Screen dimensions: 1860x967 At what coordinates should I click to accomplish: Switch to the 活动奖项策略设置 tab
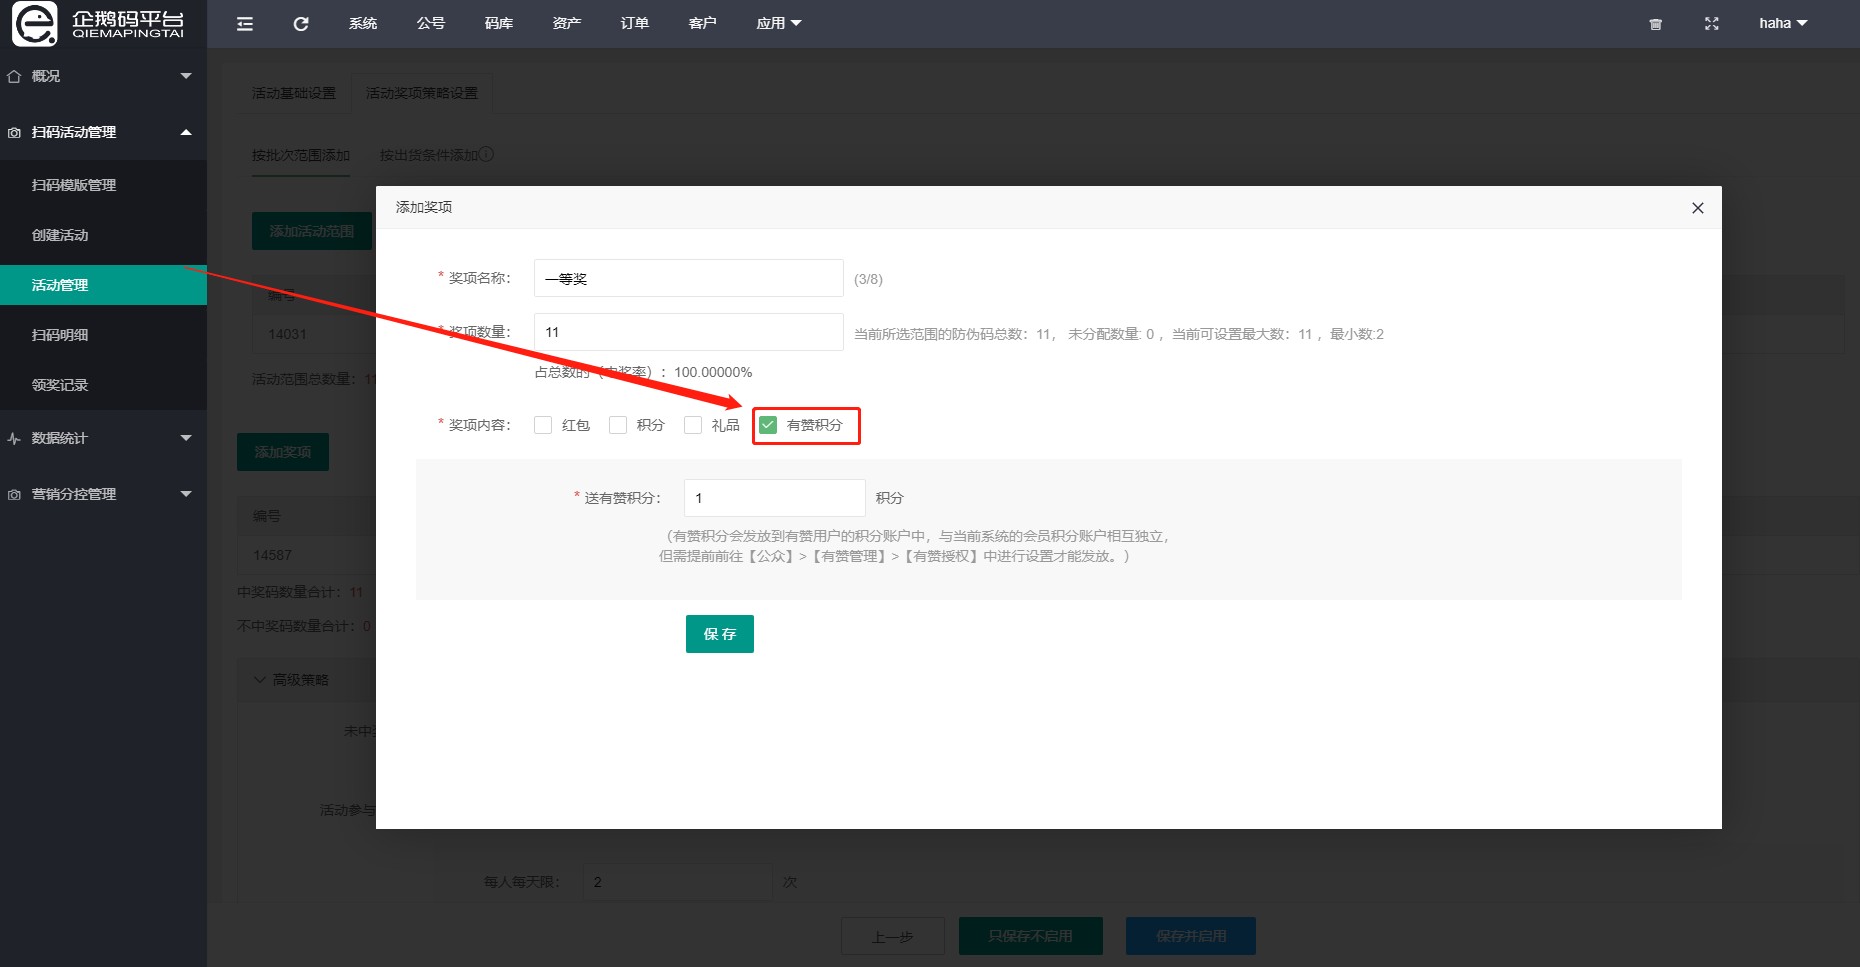422,93
